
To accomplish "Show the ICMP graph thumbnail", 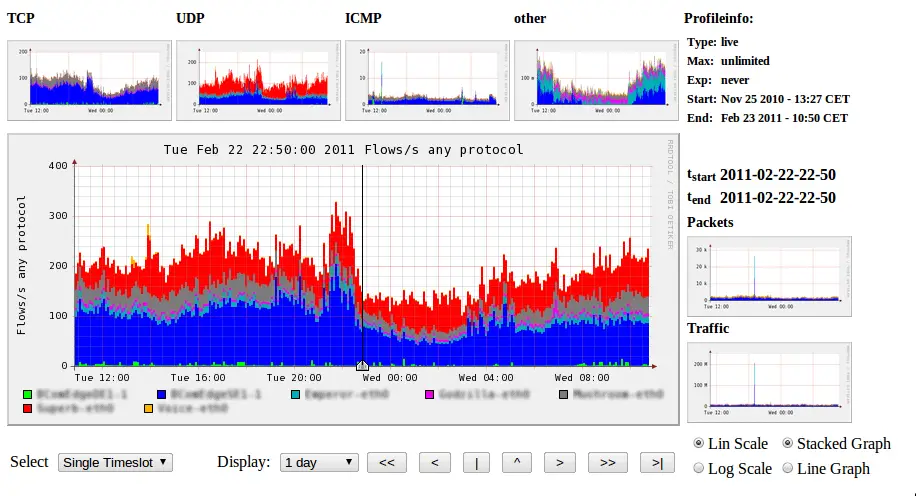I will tap(427, 81).
